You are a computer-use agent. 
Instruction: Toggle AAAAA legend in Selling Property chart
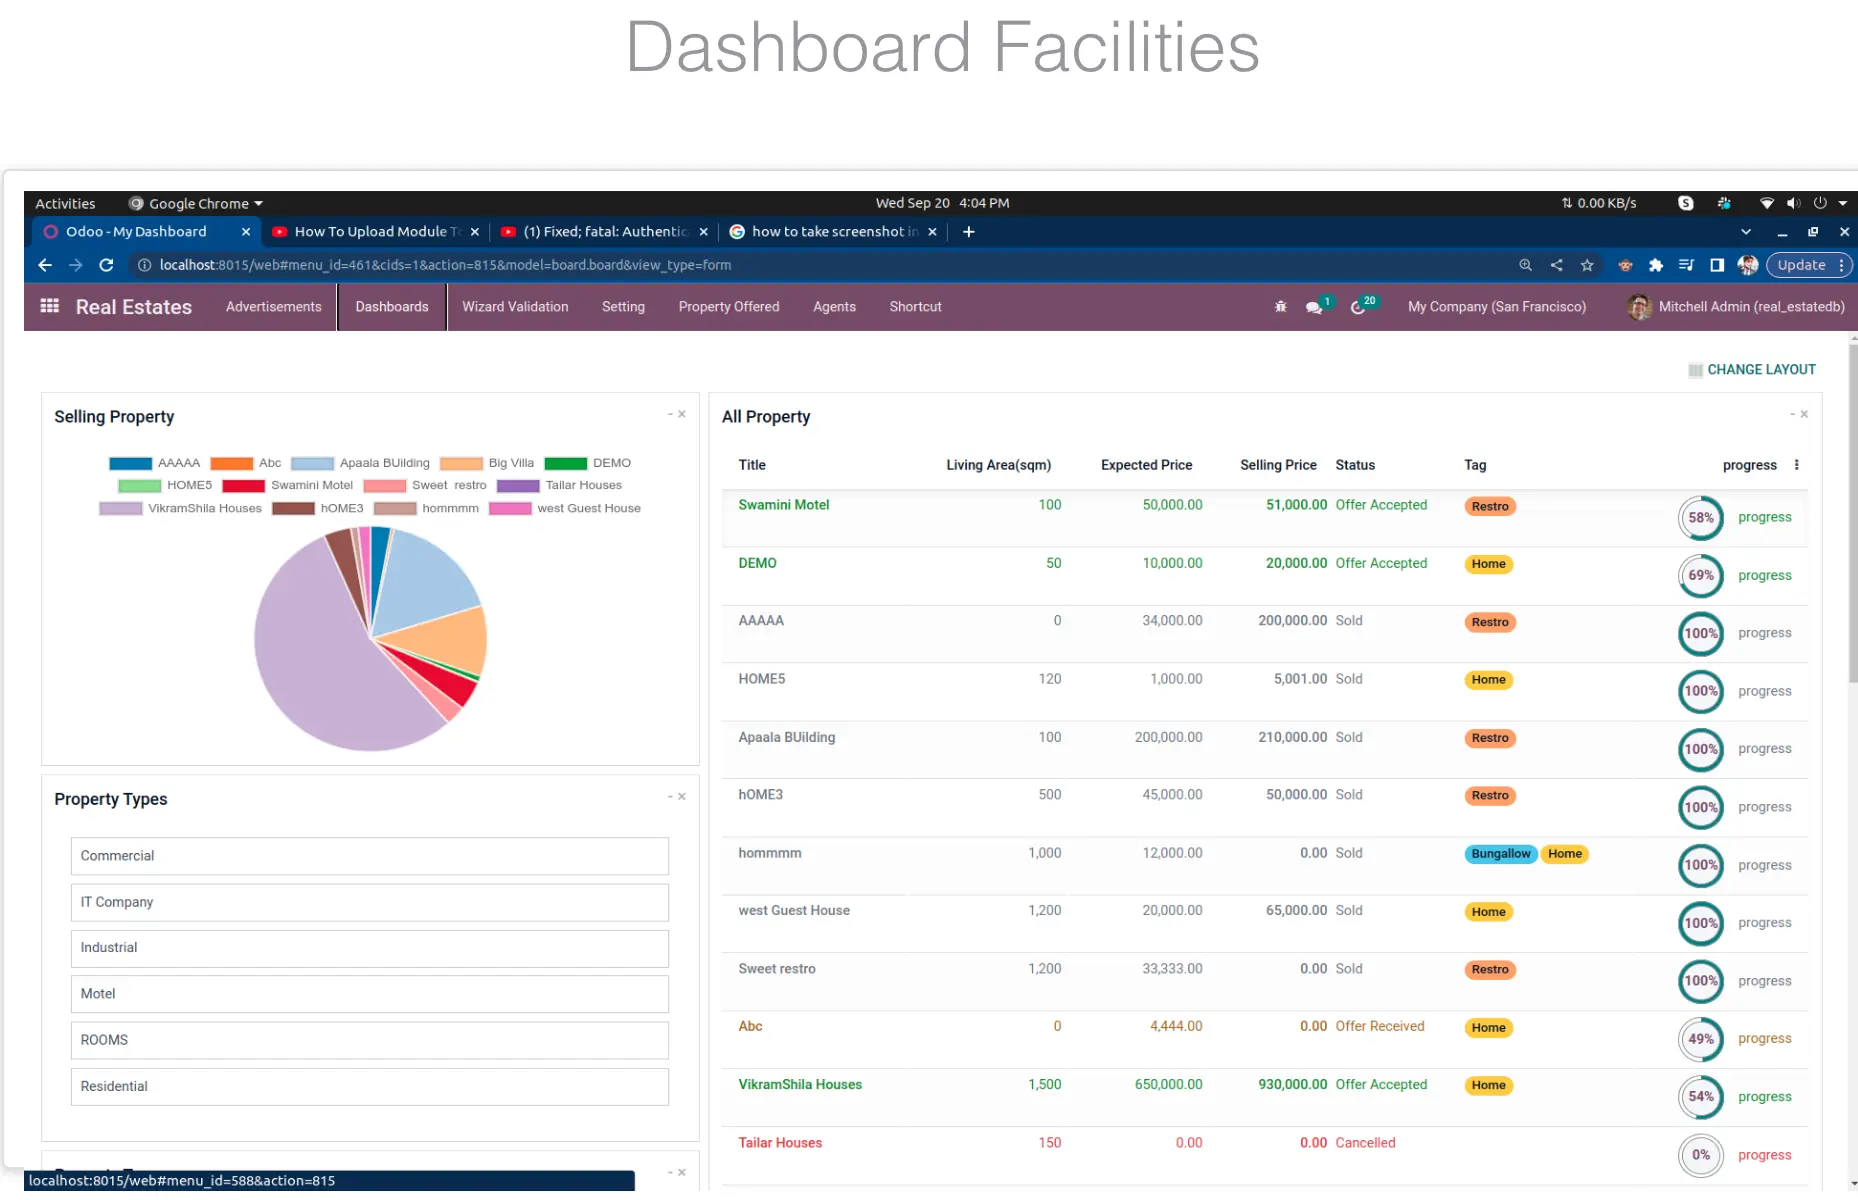[x=155, y=463]
